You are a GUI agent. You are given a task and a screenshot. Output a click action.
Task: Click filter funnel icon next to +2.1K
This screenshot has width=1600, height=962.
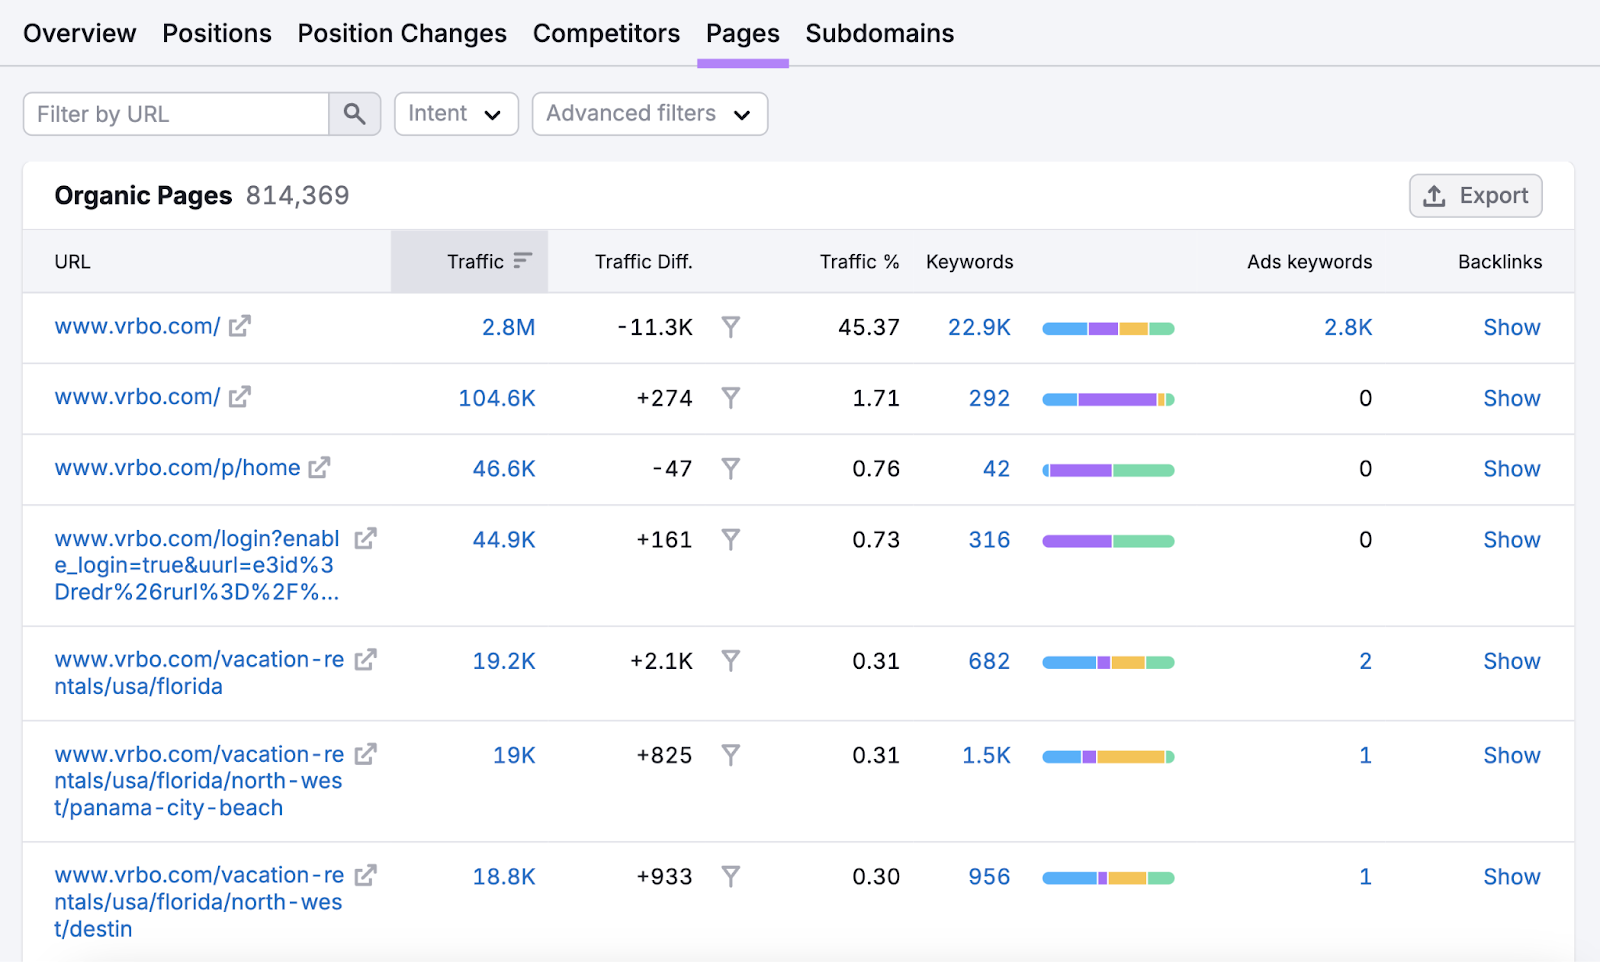tap(731, 661)
